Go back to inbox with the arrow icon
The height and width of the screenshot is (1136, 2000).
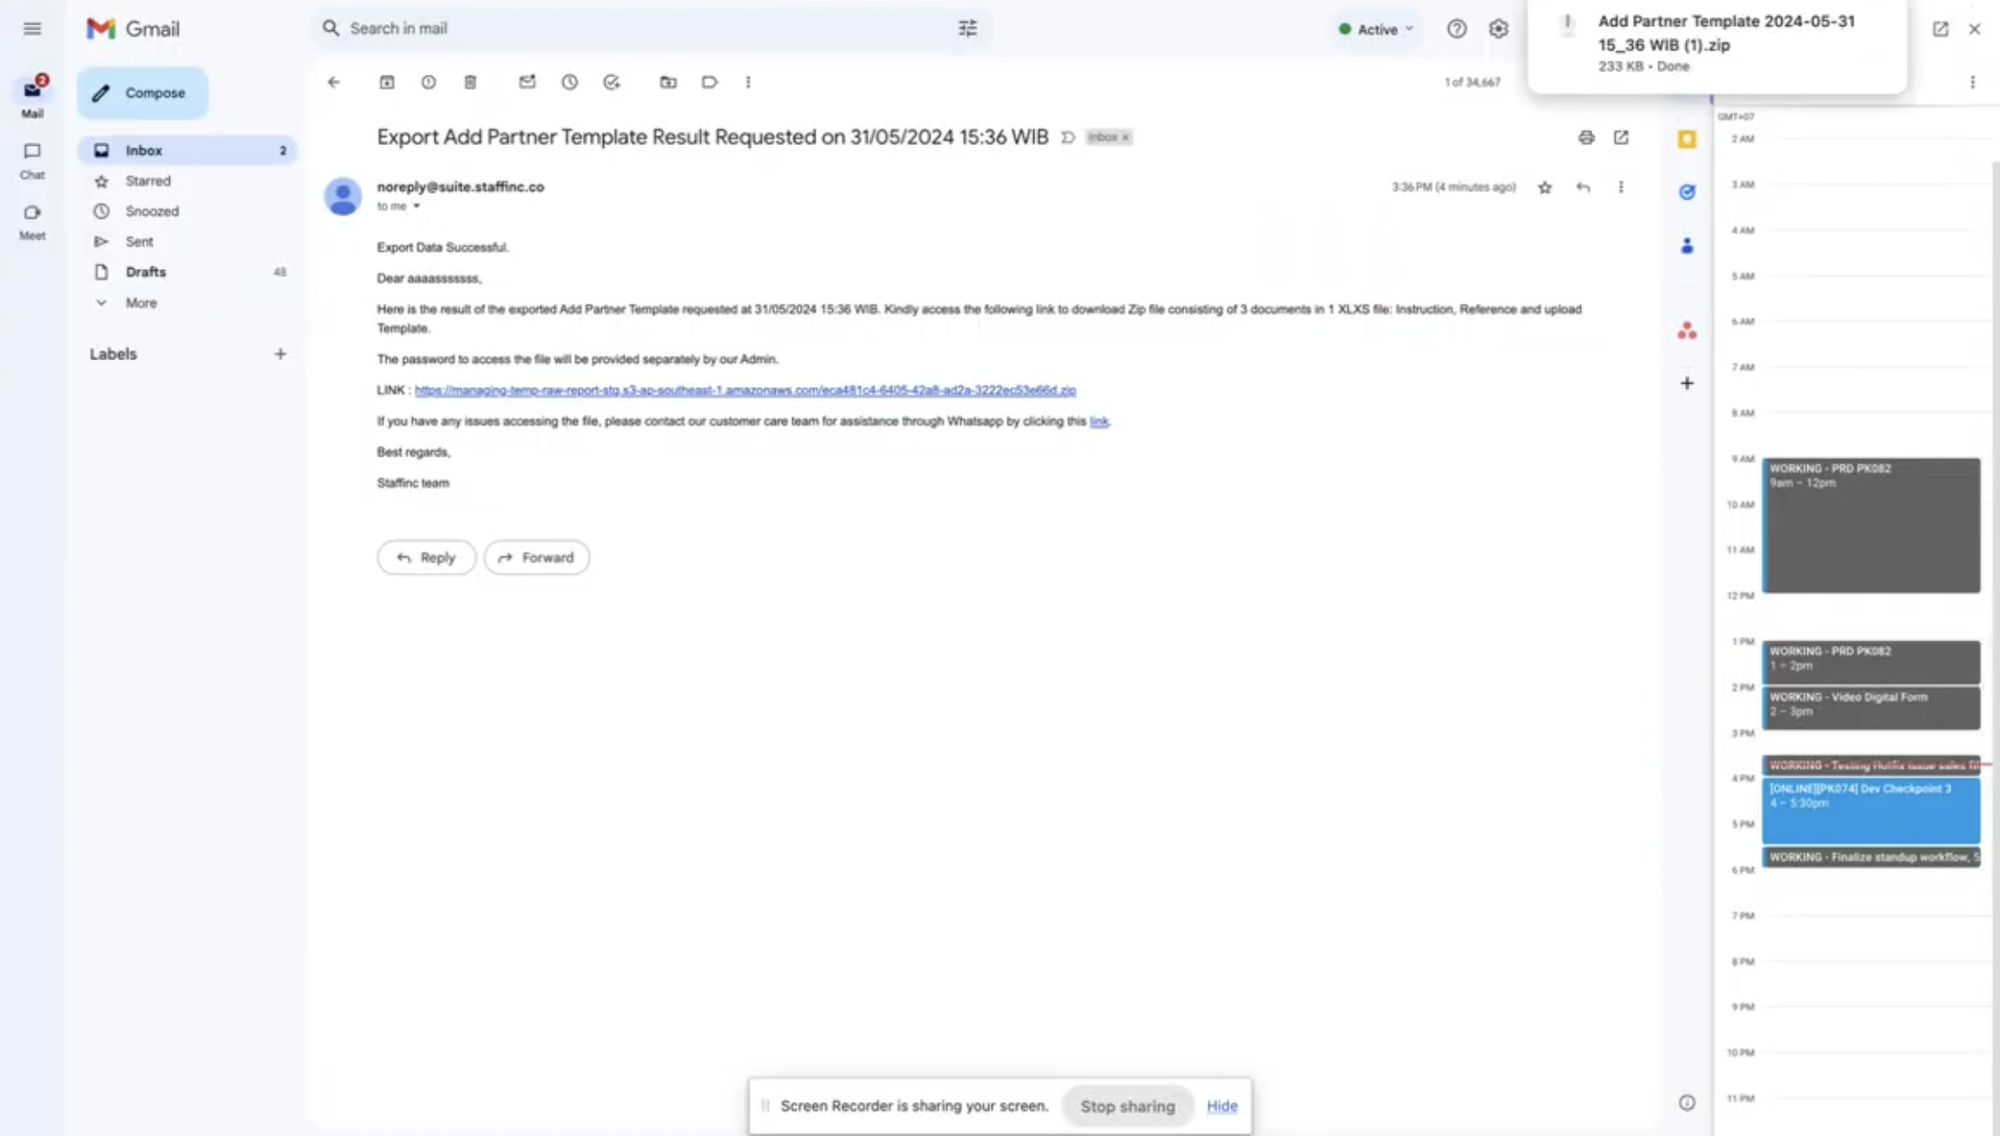tap(334, 82)
